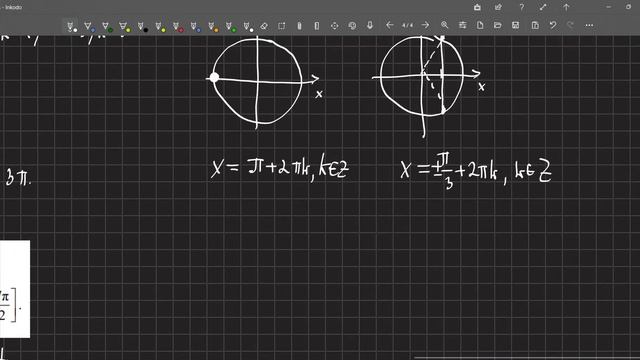640x360 pixels.
Task: Select the dark green pen tool
Action: [107, 26]
